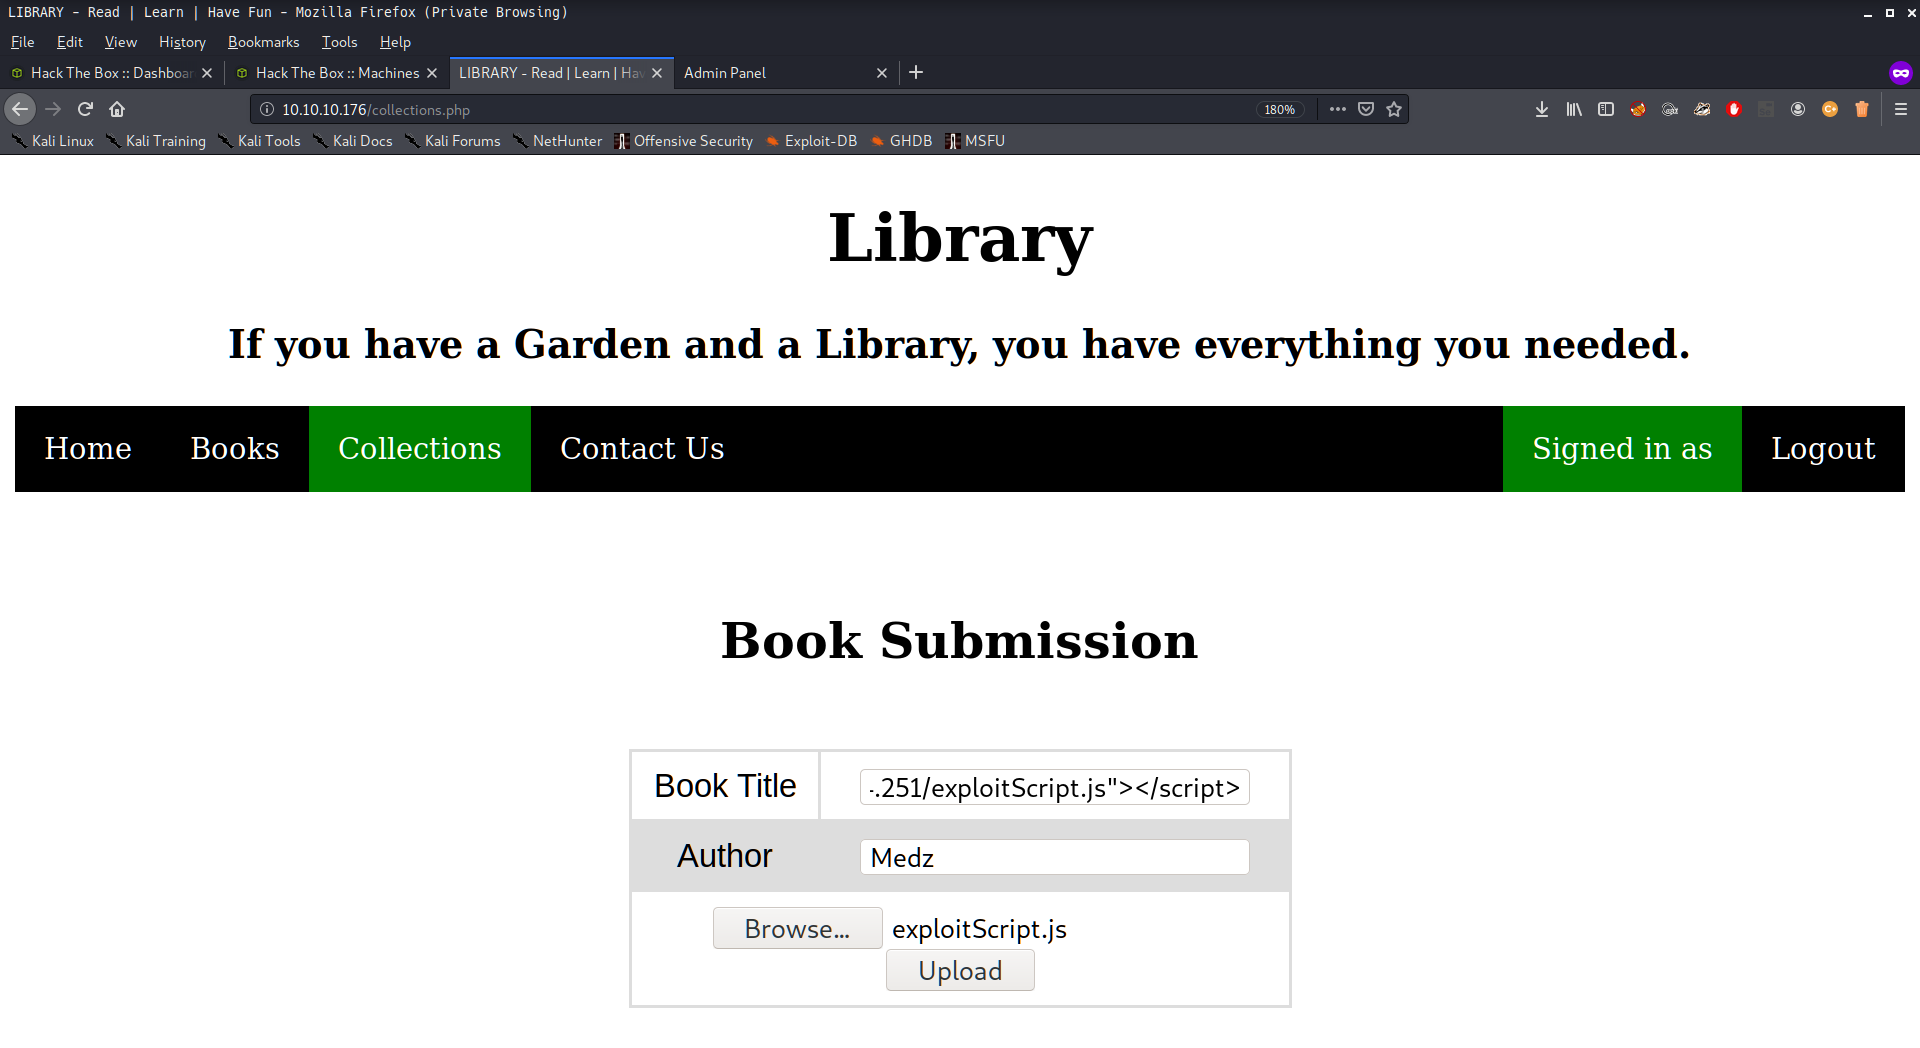
Task: Reload the current page
Action: (85, 109)
